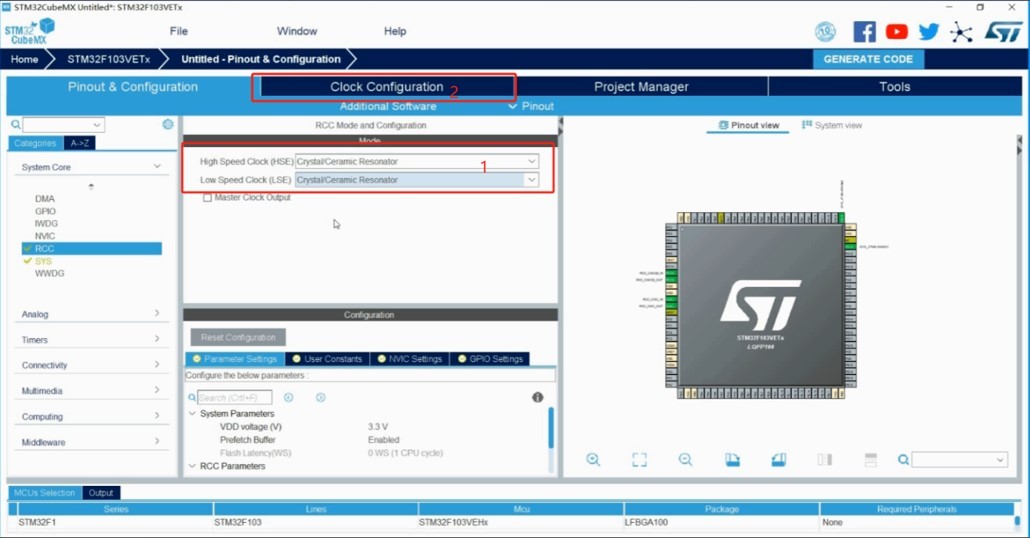
Task: Rotate chip clockwise icon in pinout toolbar
Action: (732, 460)
